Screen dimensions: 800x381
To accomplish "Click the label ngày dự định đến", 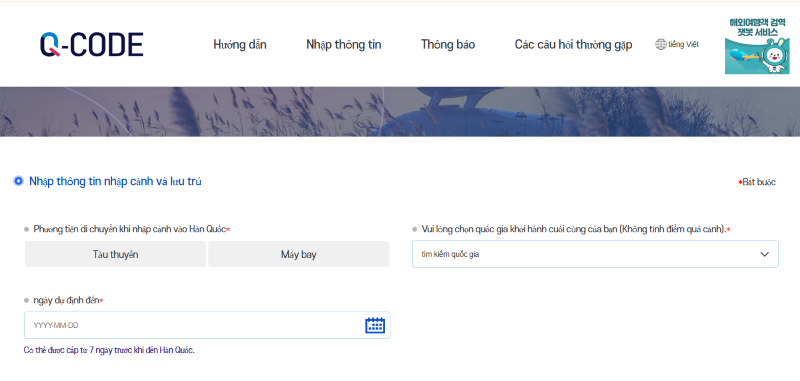I will coord(68,300).
